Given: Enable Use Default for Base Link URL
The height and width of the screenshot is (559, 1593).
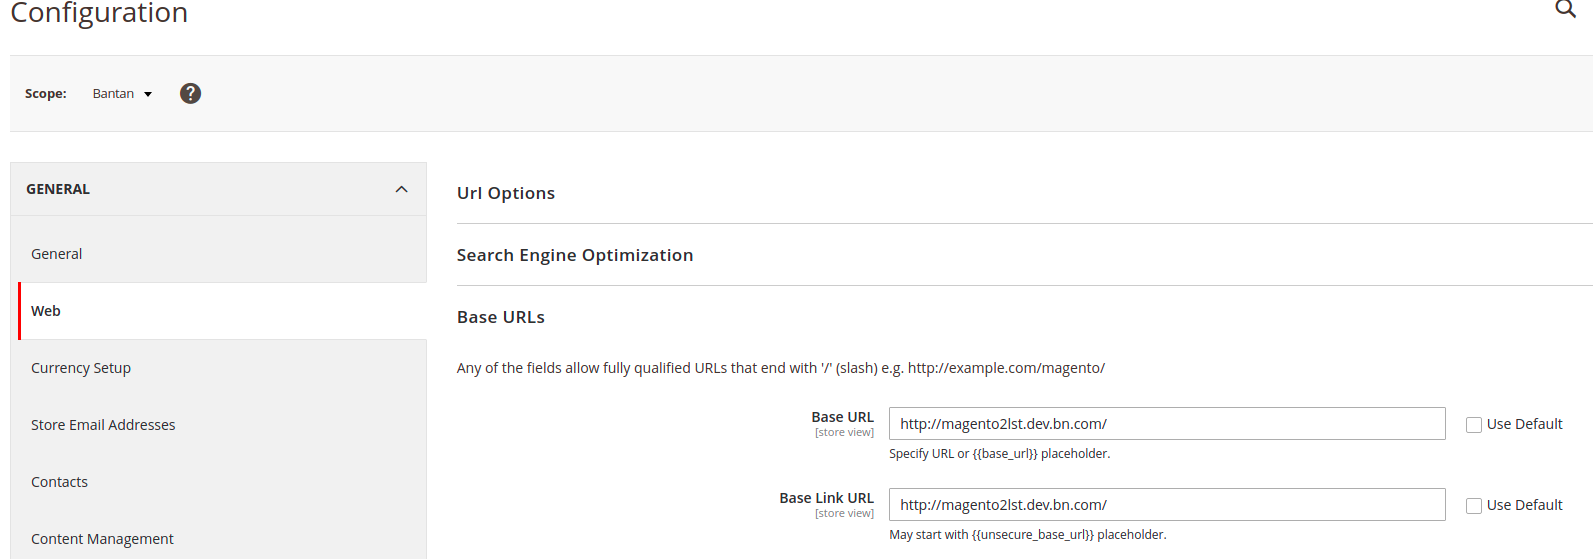Looking at the screenshot, I should point(1473,506).
